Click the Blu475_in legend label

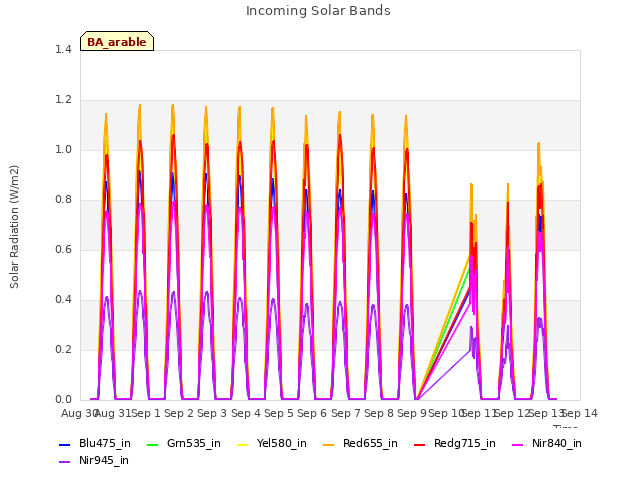(105, 443)
